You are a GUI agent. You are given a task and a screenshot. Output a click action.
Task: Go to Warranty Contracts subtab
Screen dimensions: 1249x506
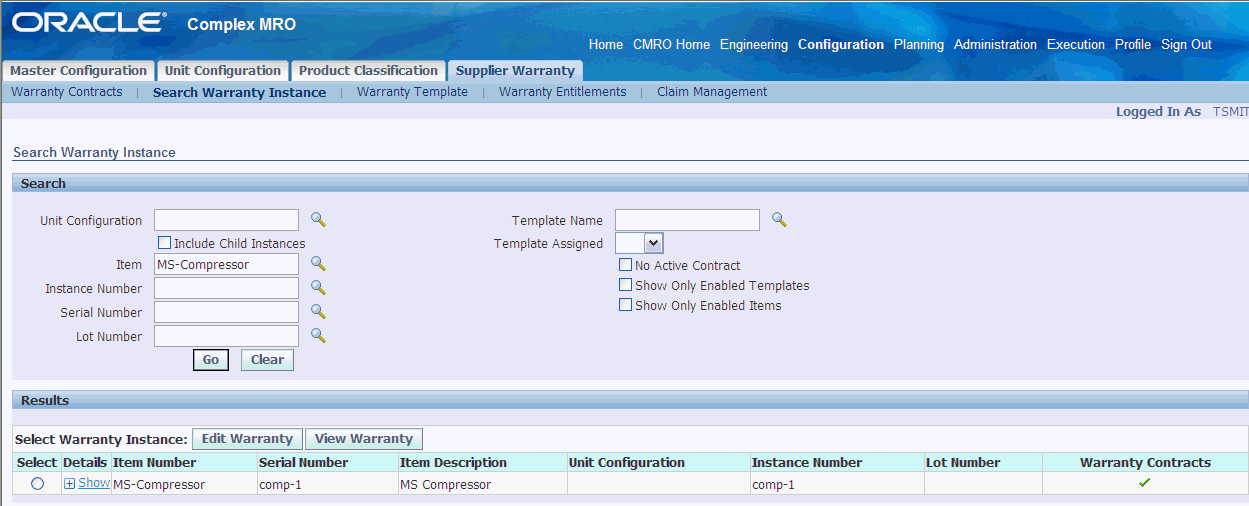pos(67,92)
